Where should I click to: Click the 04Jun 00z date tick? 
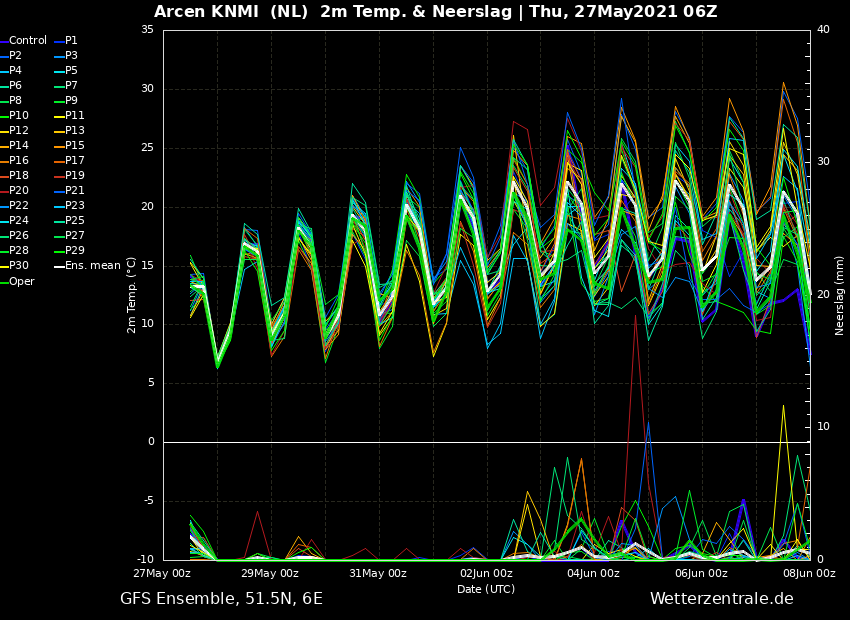pyautogui.click(x=594, y=573)
